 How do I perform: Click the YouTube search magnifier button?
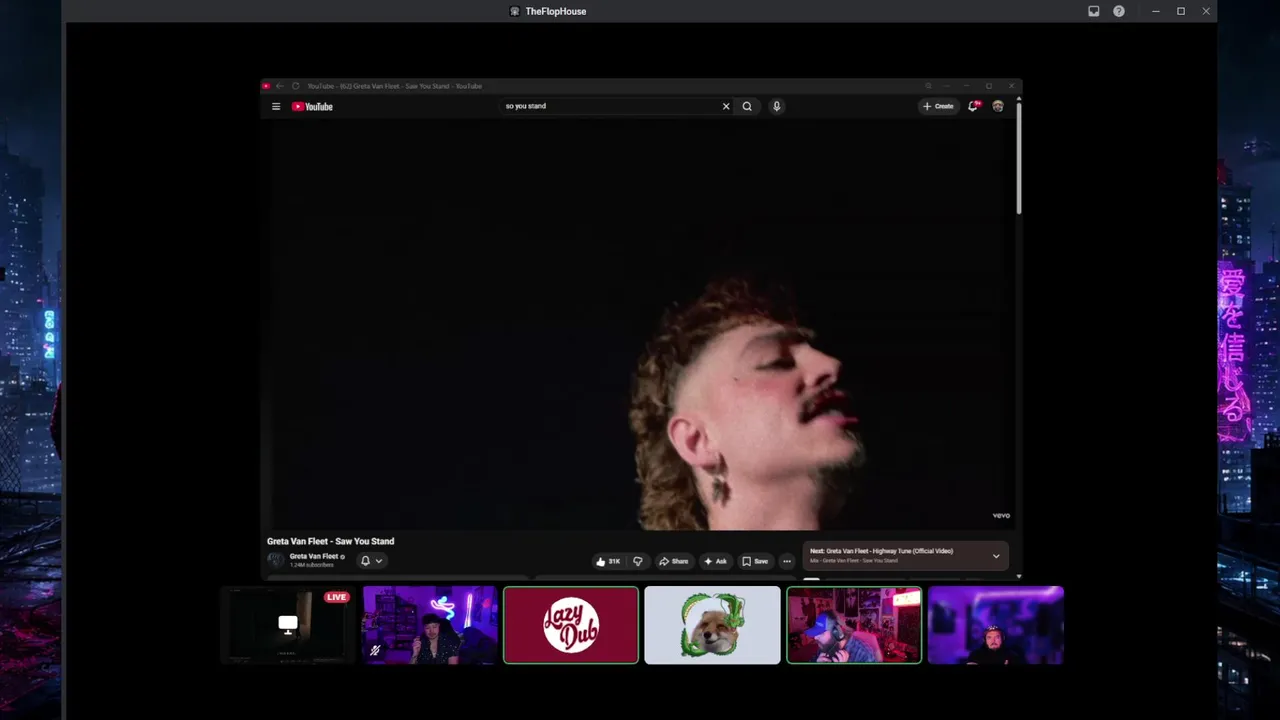(x=747, y=106)
